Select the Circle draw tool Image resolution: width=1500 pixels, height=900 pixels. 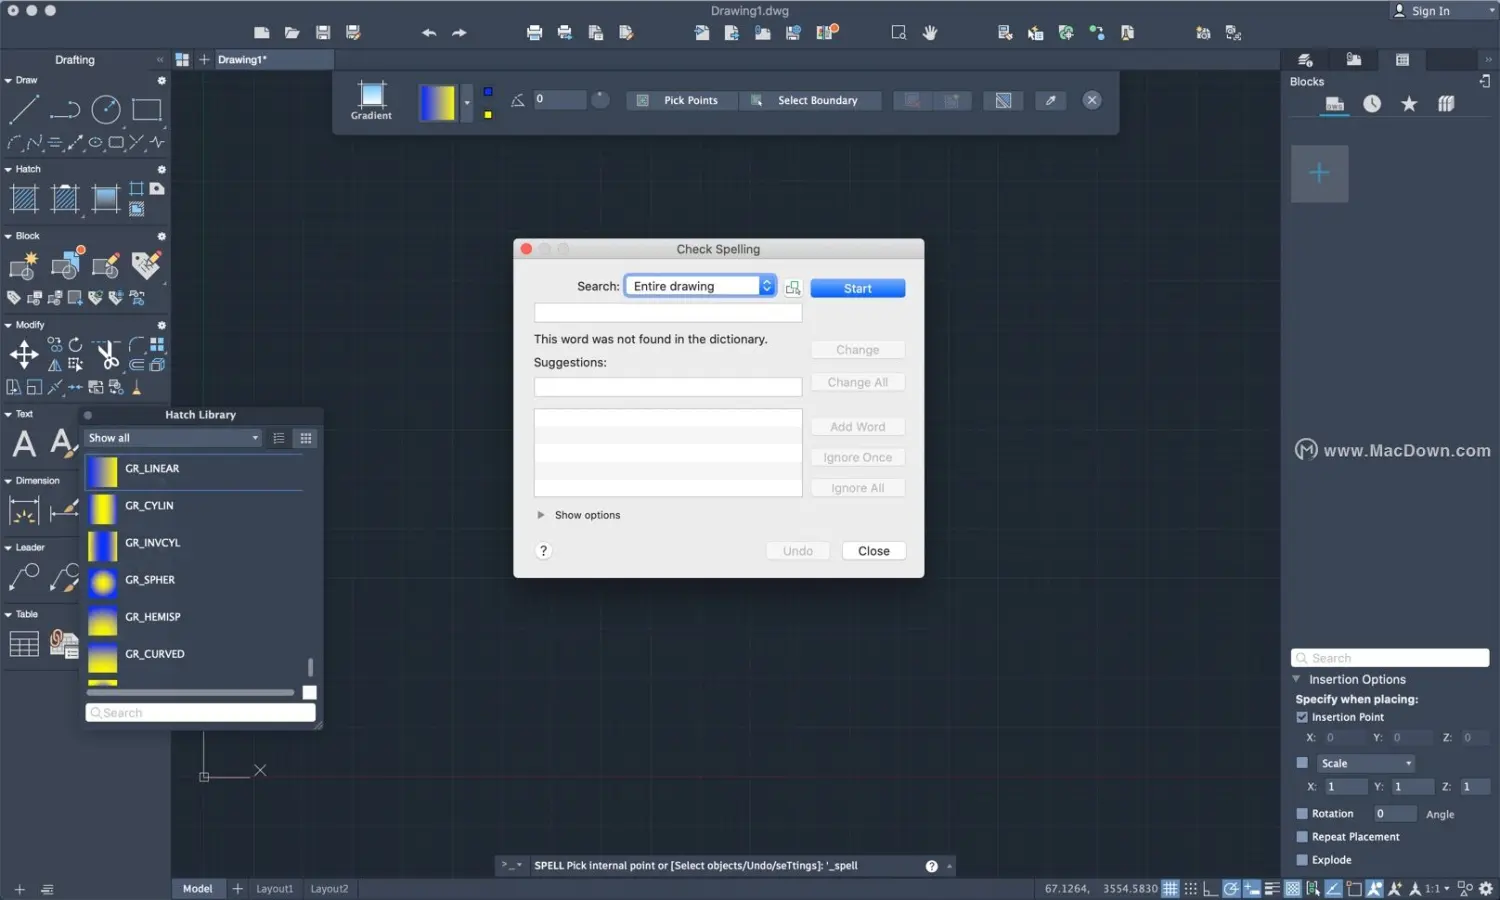[x=106, y=109]
